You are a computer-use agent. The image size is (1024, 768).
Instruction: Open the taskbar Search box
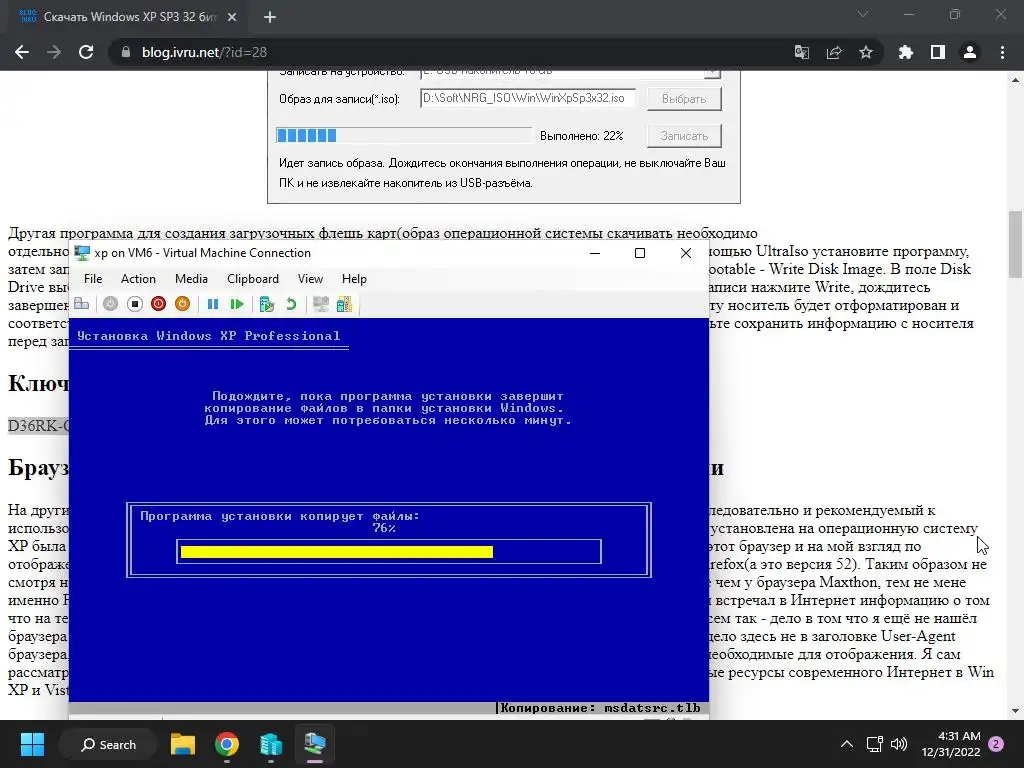coord(108,744)
